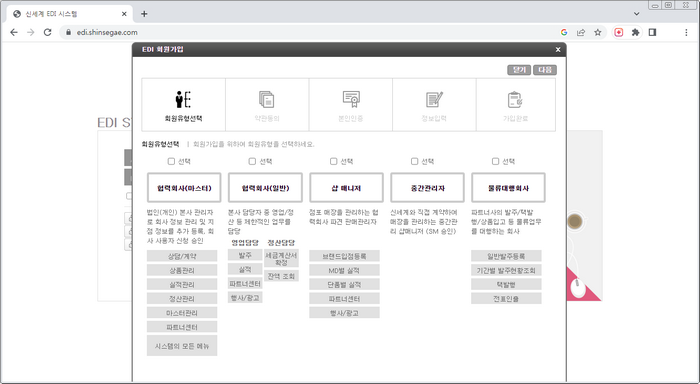Bookmark this page with the star icon

598,32
